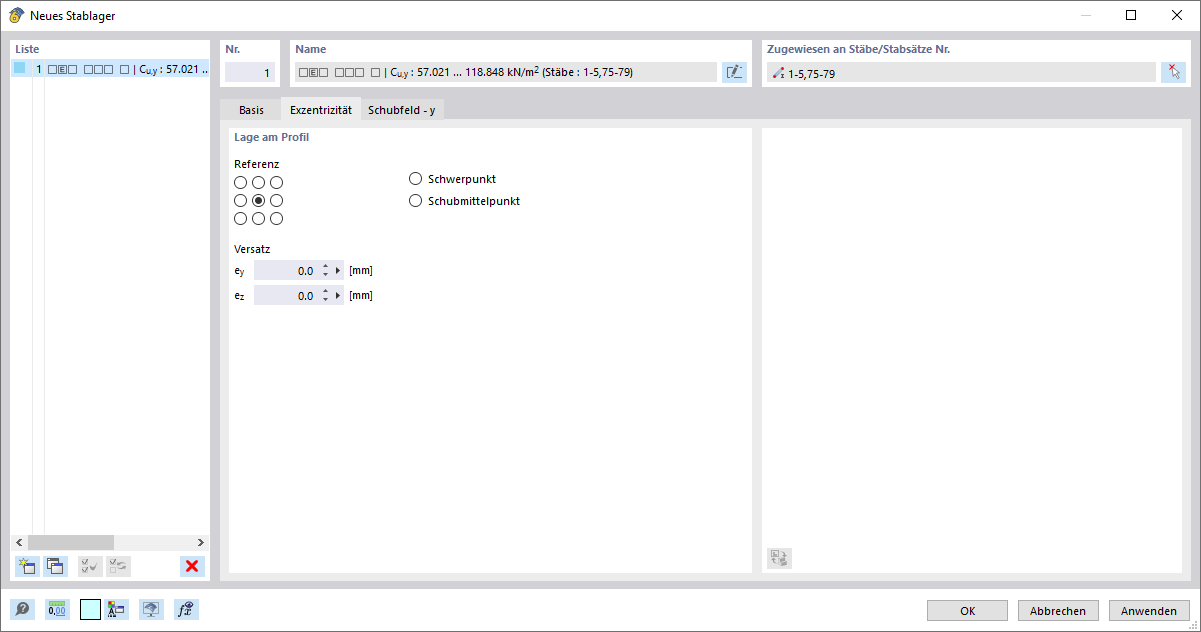Click the display monitor view icon

tap(151, 609)
